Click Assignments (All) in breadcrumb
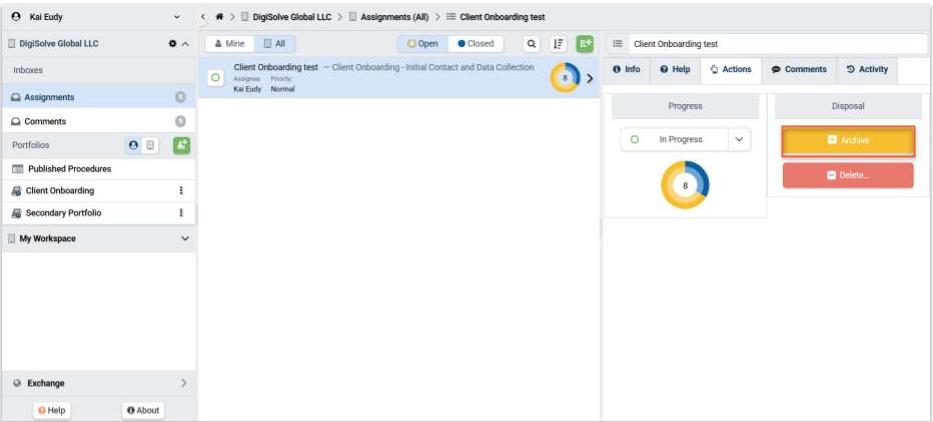Viewport: 933px width, 422px height. coord(395,17)
